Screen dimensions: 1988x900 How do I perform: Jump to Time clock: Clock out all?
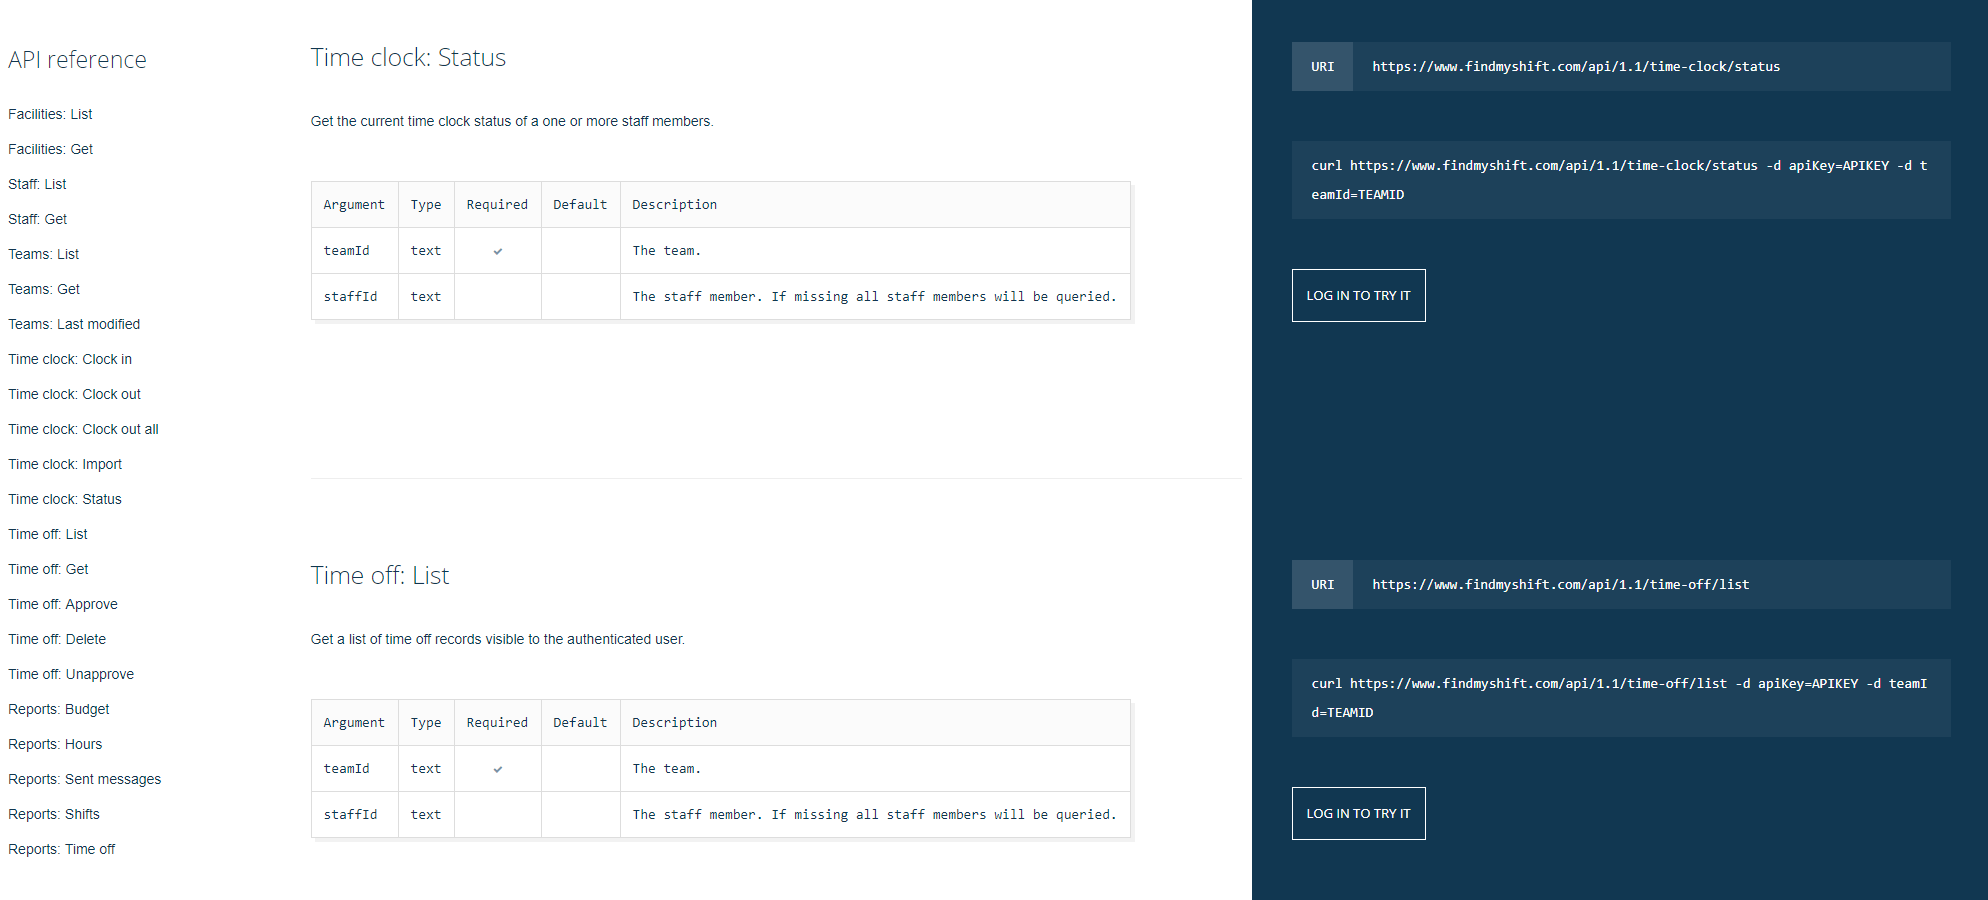coord(83,429)
